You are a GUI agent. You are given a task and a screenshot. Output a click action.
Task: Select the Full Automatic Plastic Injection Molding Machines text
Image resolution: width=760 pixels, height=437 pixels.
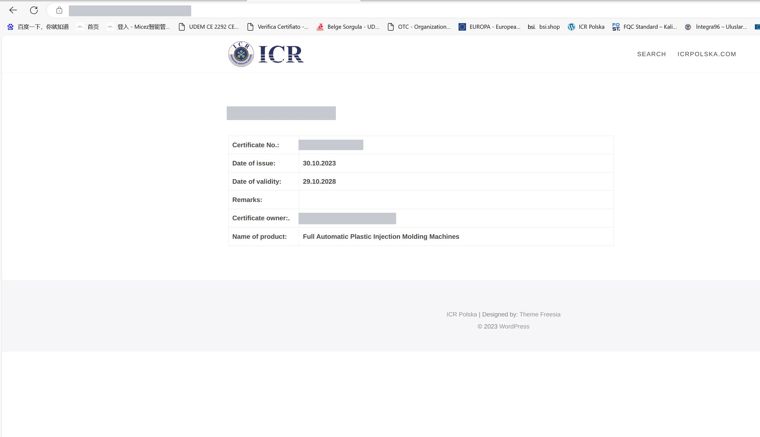[x=380, y=236]
